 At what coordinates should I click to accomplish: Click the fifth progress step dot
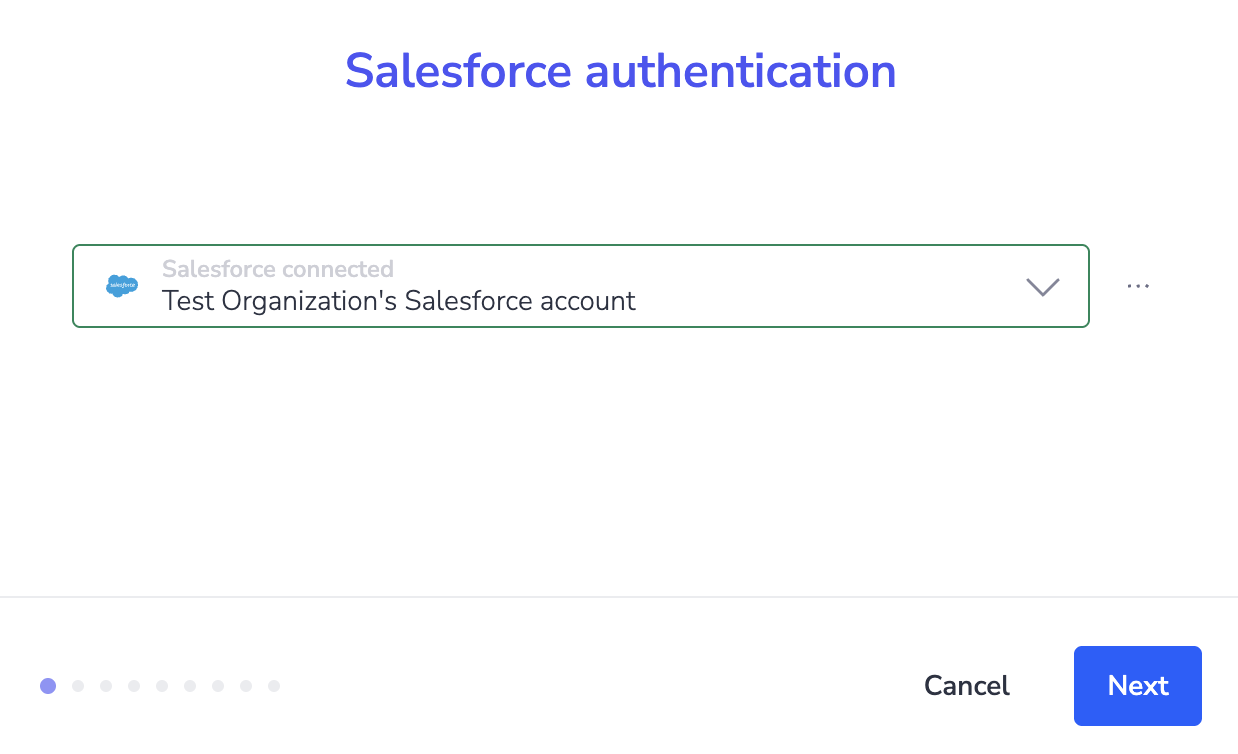pos(162,686)
